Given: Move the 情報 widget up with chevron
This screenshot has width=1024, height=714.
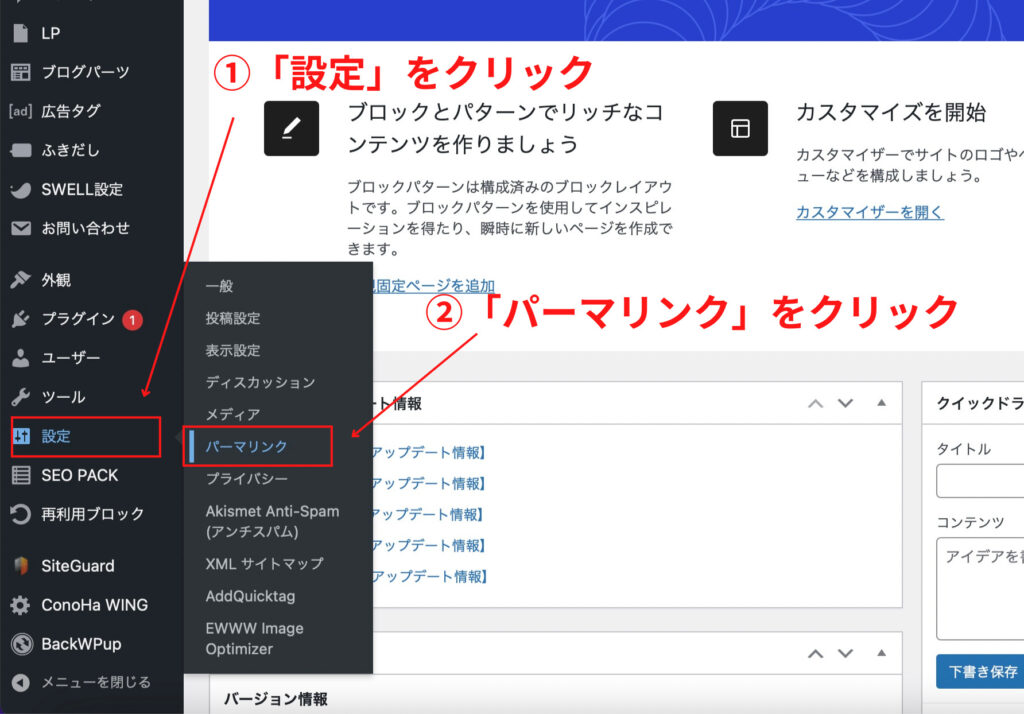Looking at the screenshot, I should (x=815, y=403).
